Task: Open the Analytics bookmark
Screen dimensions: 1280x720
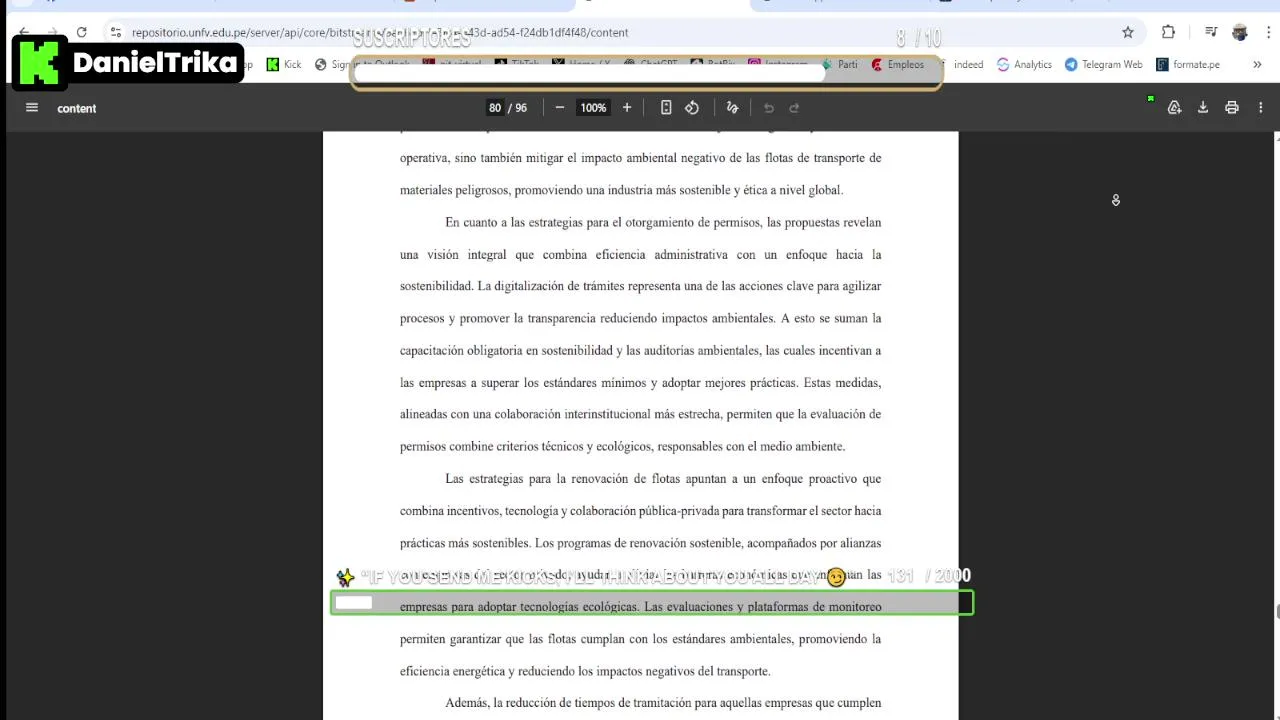Action: 1024,64
